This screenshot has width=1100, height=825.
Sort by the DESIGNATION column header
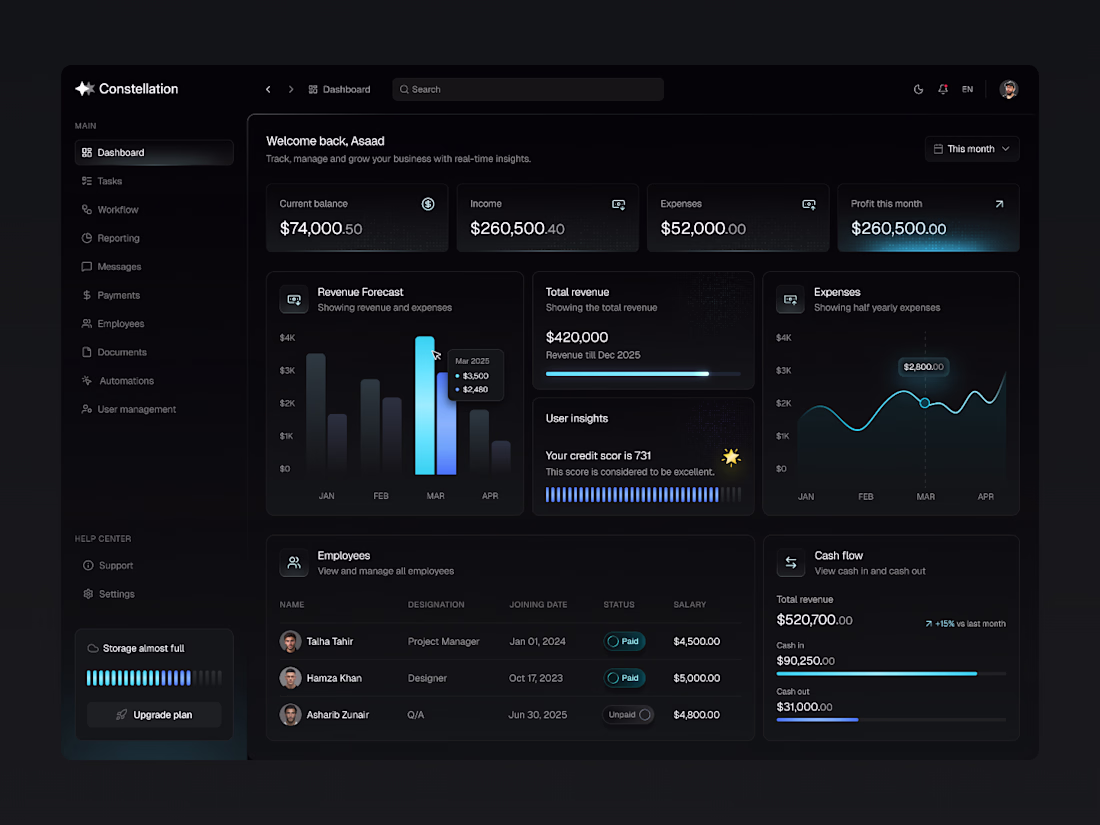[436, 604]
